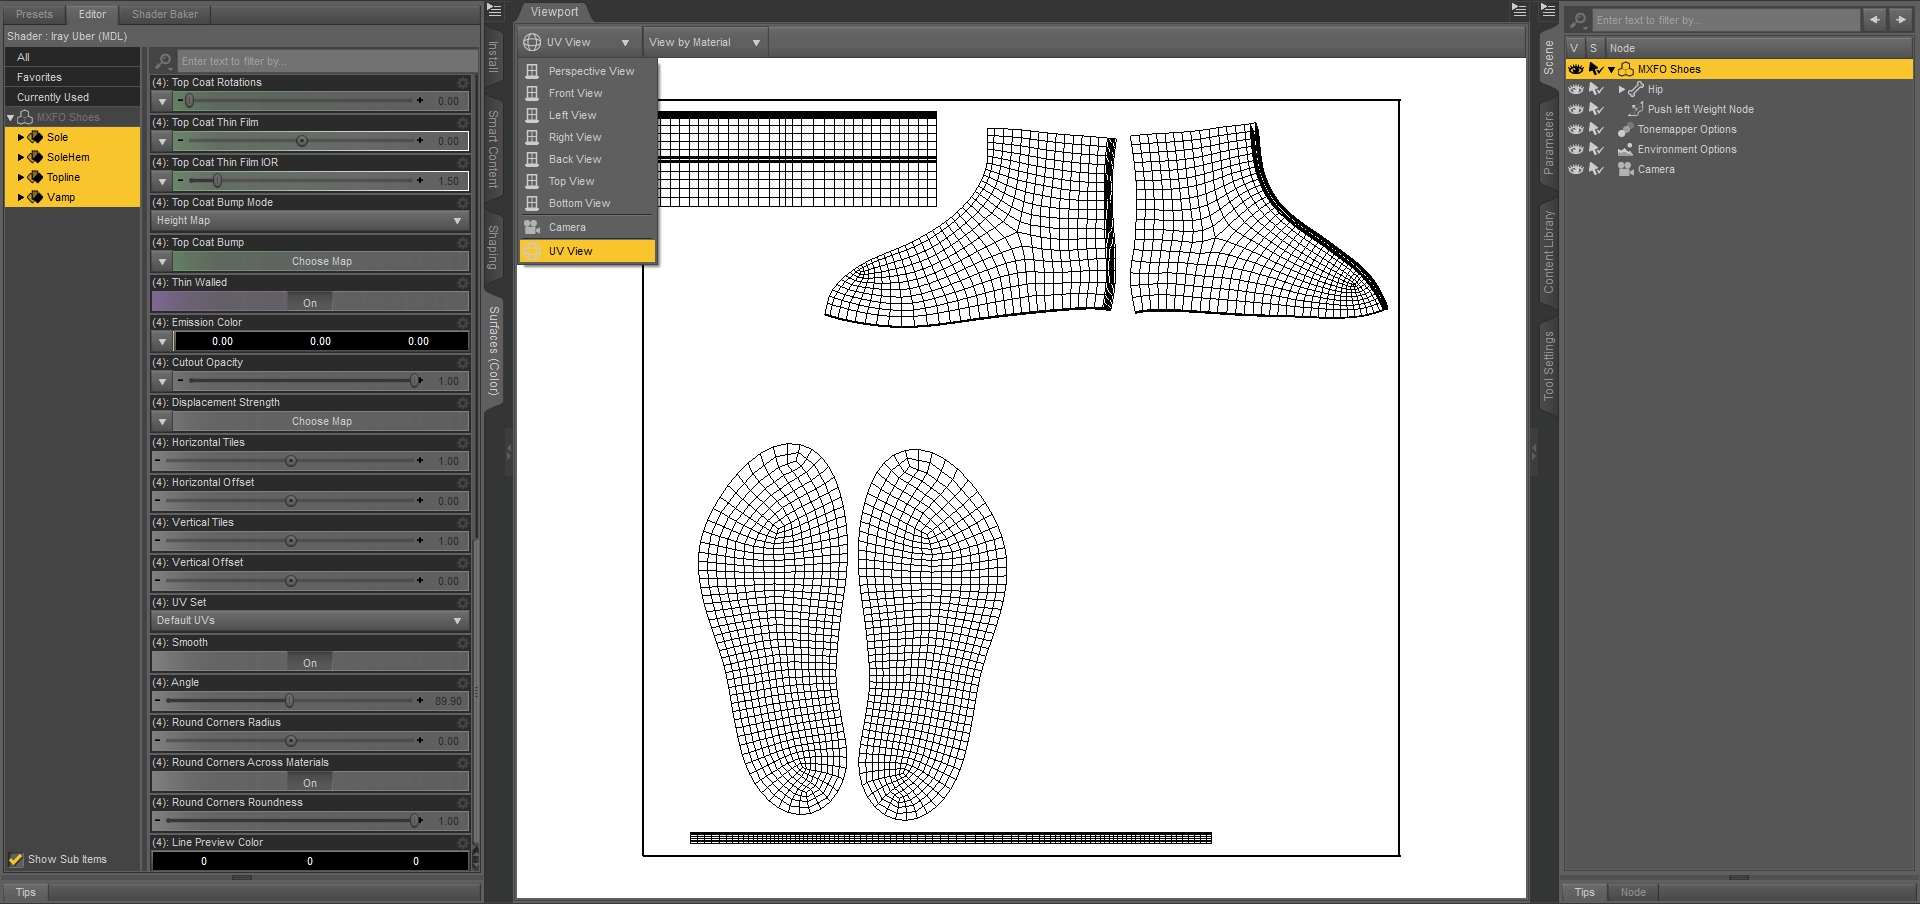
Task: Click the globe icon beside UV View
Action: [532, 42]
